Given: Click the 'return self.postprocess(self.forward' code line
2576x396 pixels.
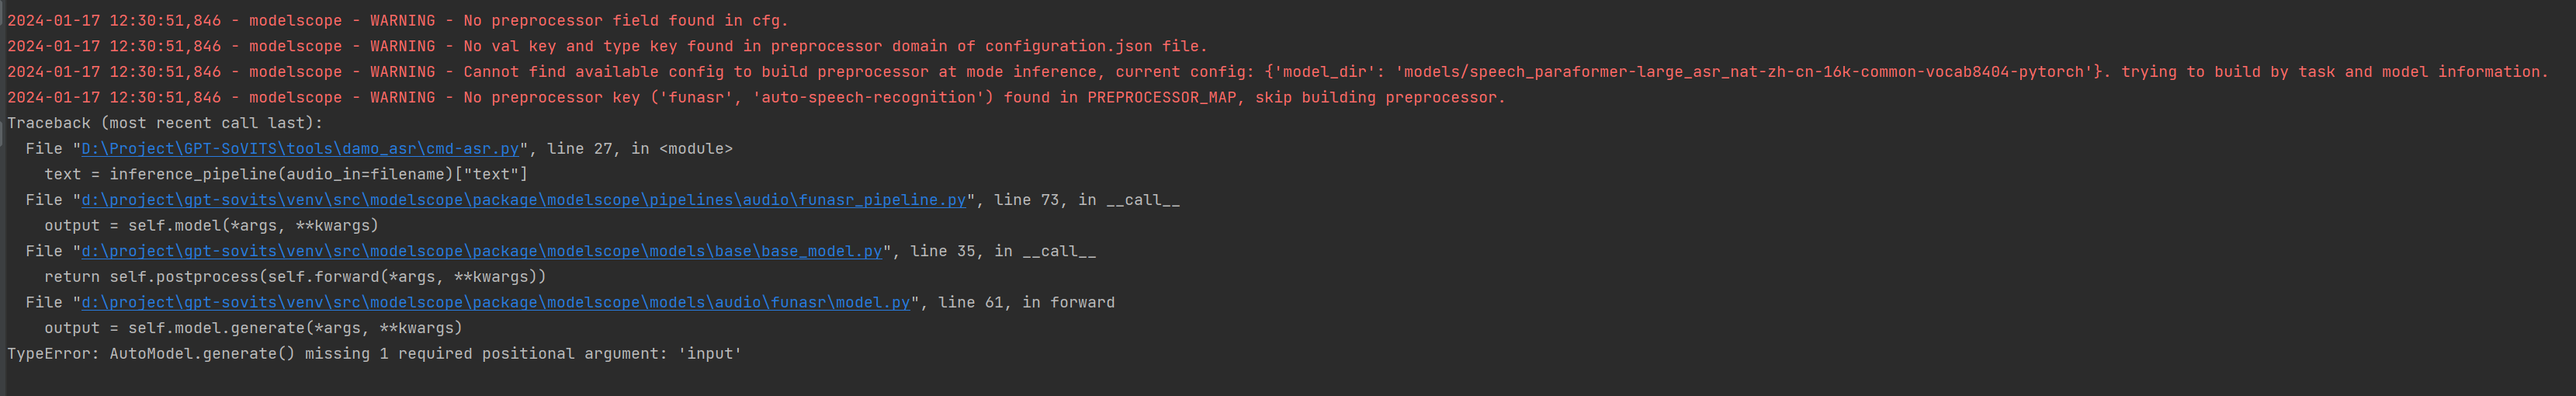Looking at the screenshot, I should [295, 277].
